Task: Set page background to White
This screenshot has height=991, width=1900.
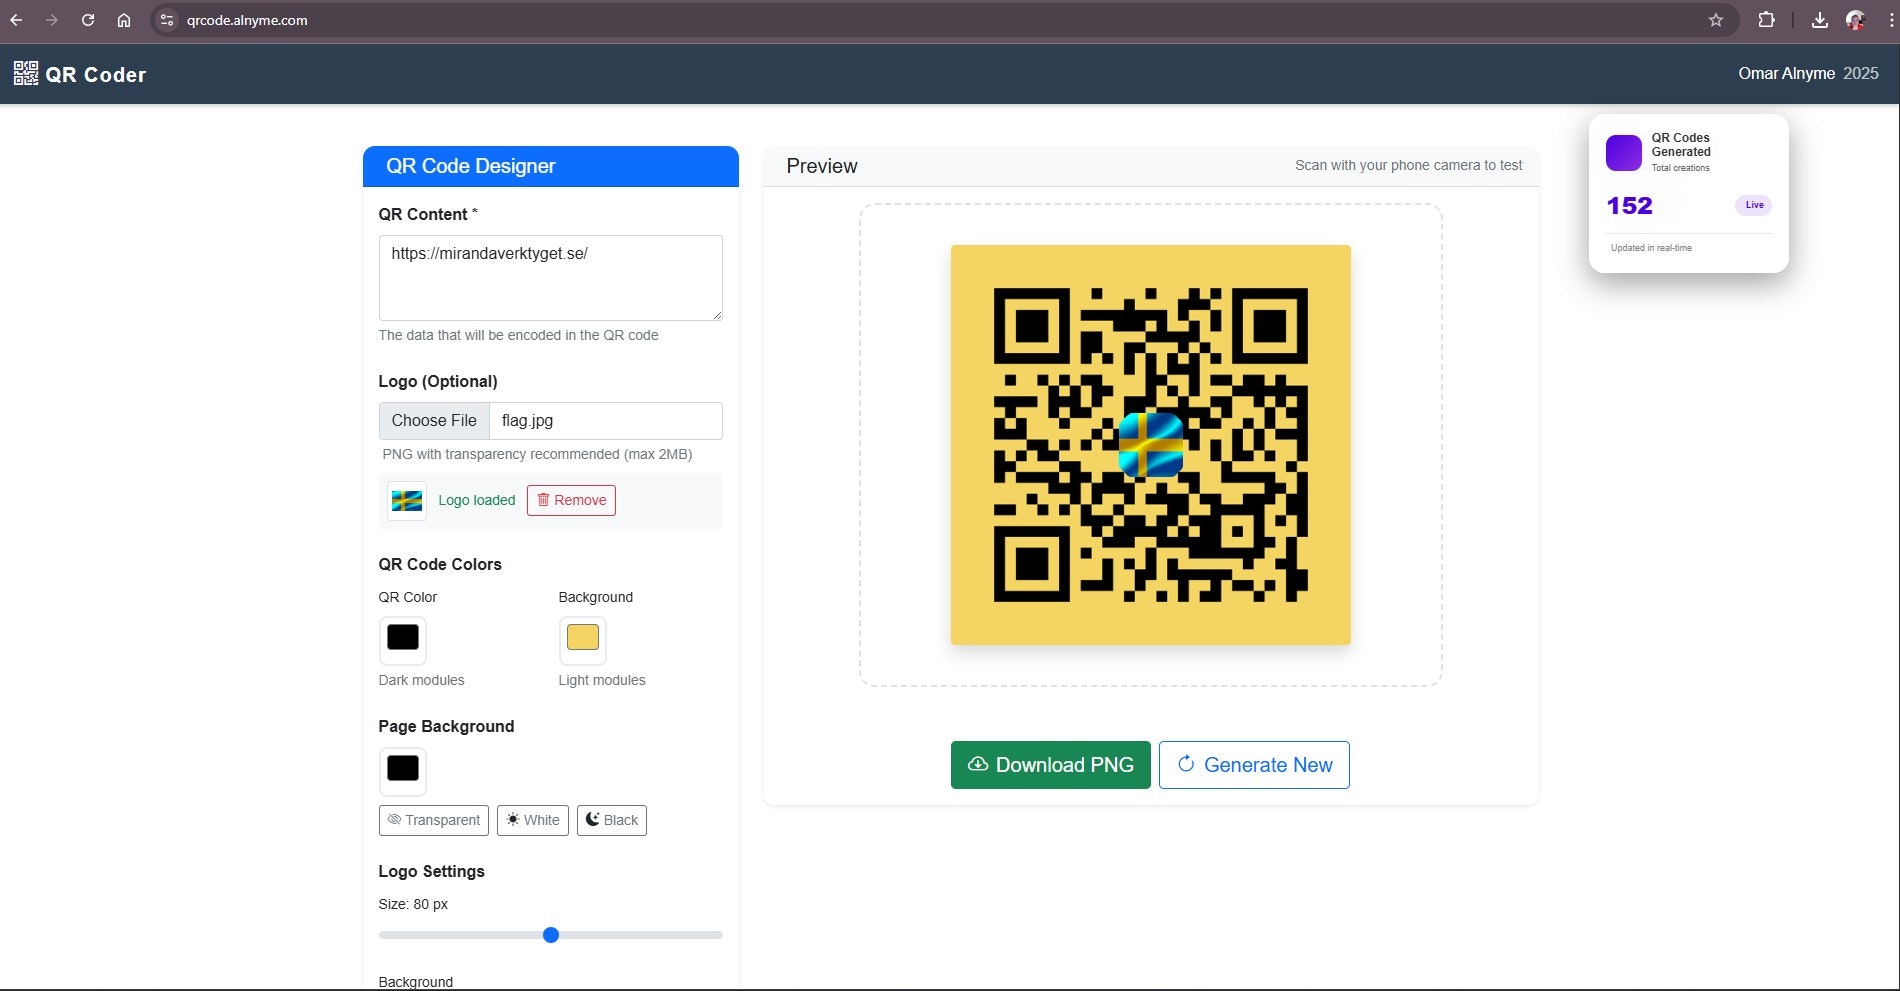Action: 533,820
